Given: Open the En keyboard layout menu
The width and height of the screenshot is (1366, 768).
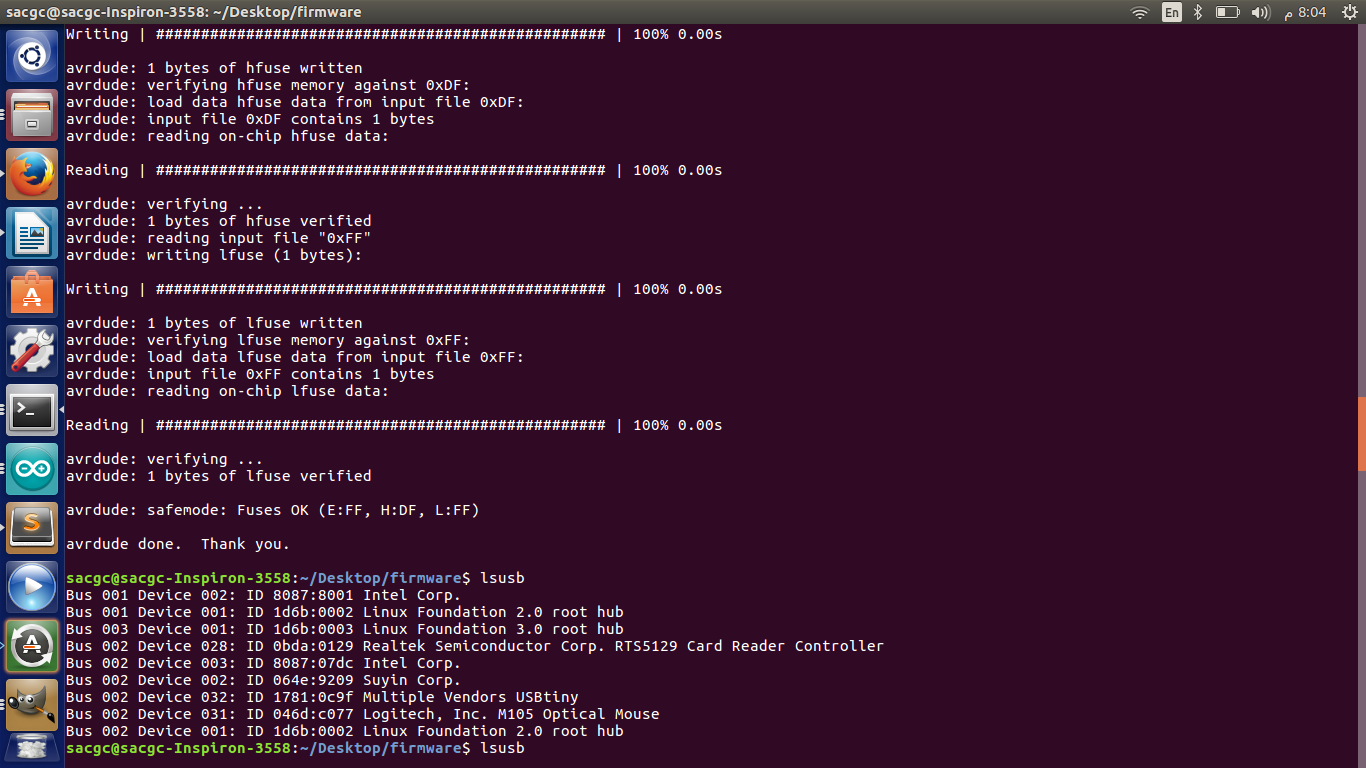Looking at the screenshot, I should click(1171, 12).
